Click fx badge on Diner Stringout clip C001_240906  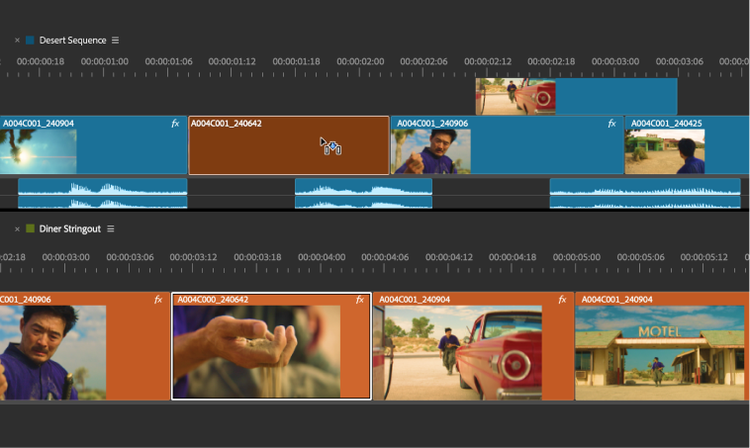click(x=158, y=300)
